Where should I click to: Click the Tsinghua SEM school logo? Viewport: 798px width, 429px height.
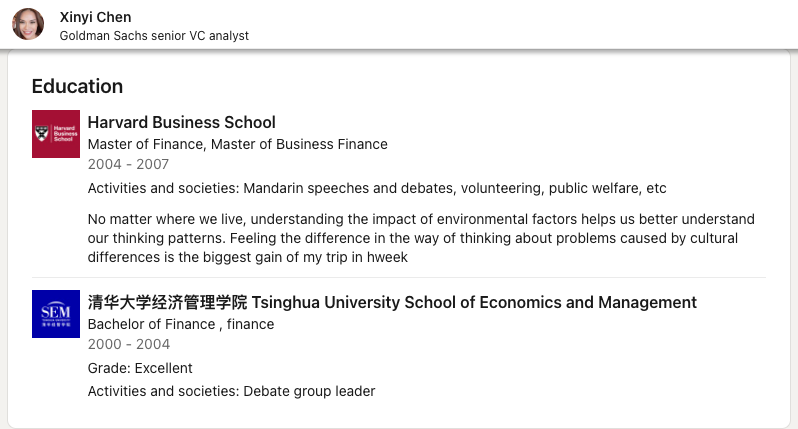(56, 314)
